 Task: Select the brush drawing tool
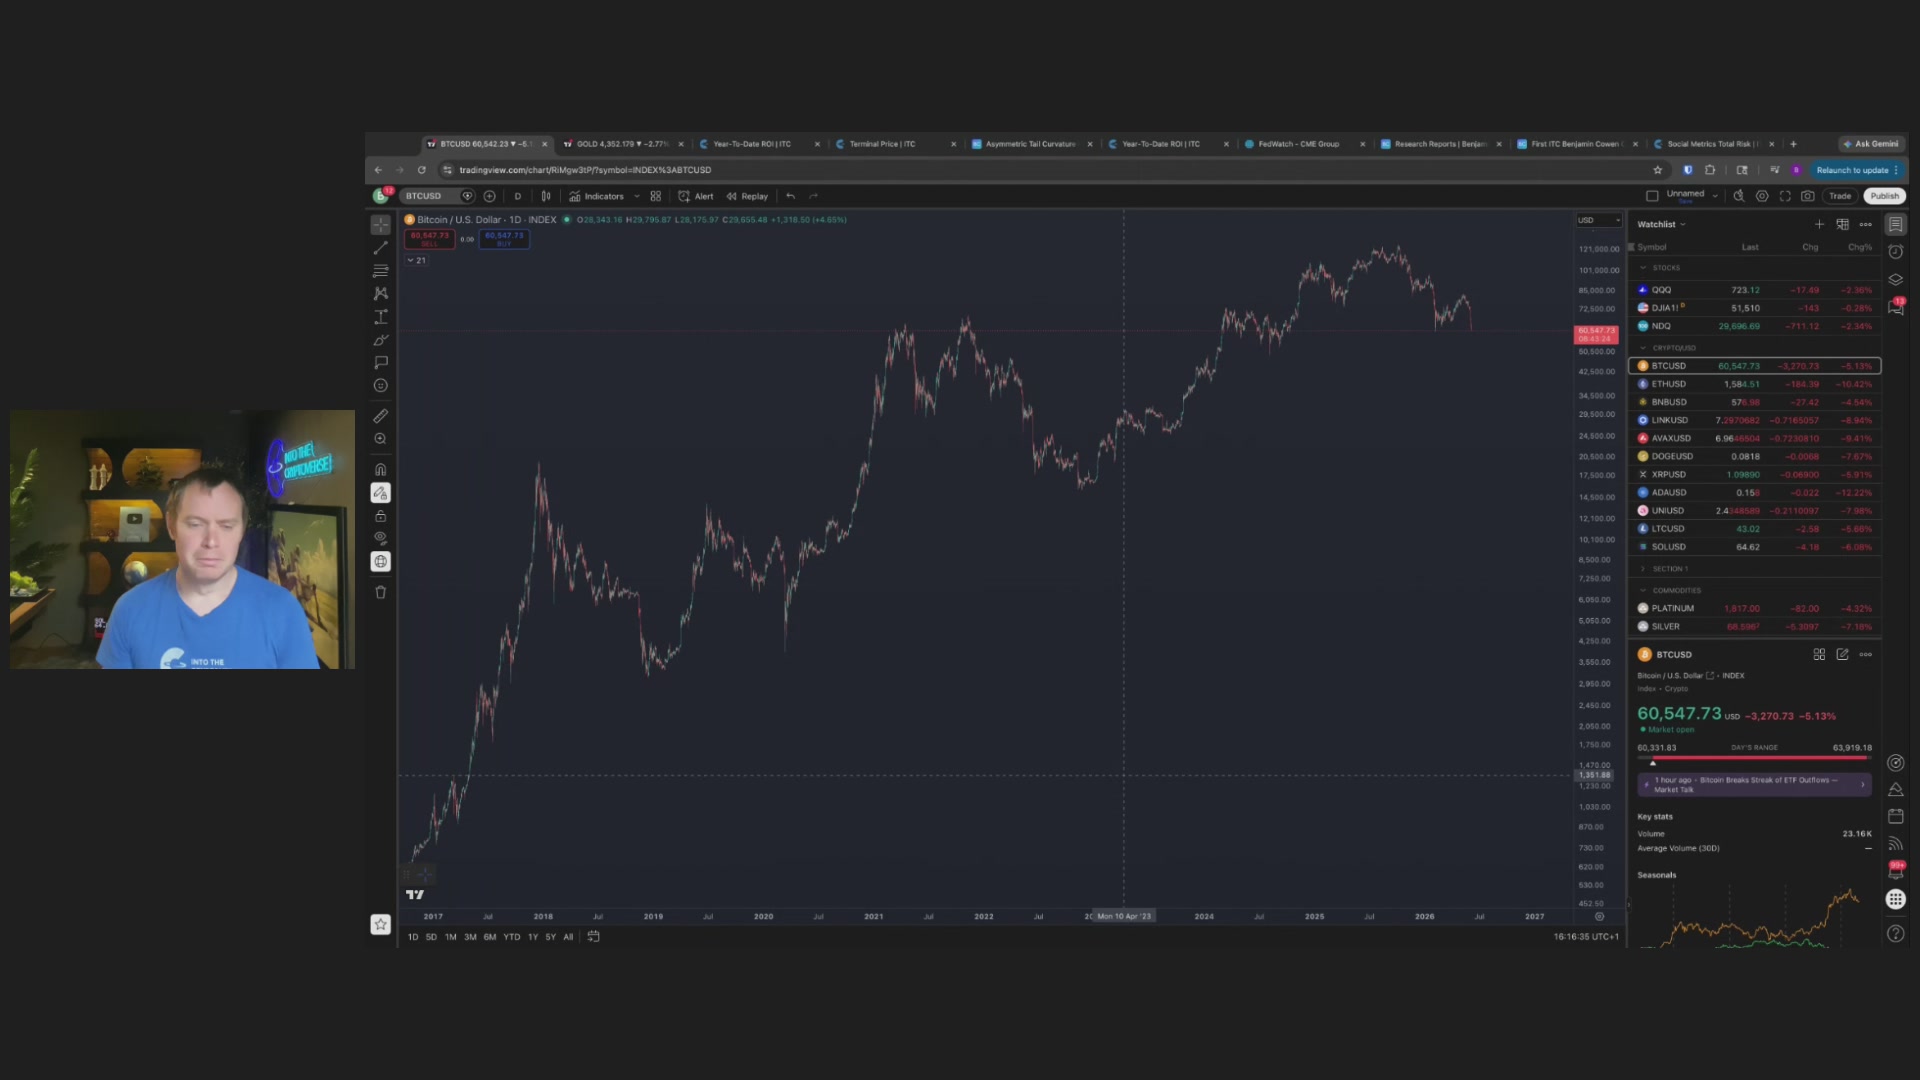coord(380,340)
